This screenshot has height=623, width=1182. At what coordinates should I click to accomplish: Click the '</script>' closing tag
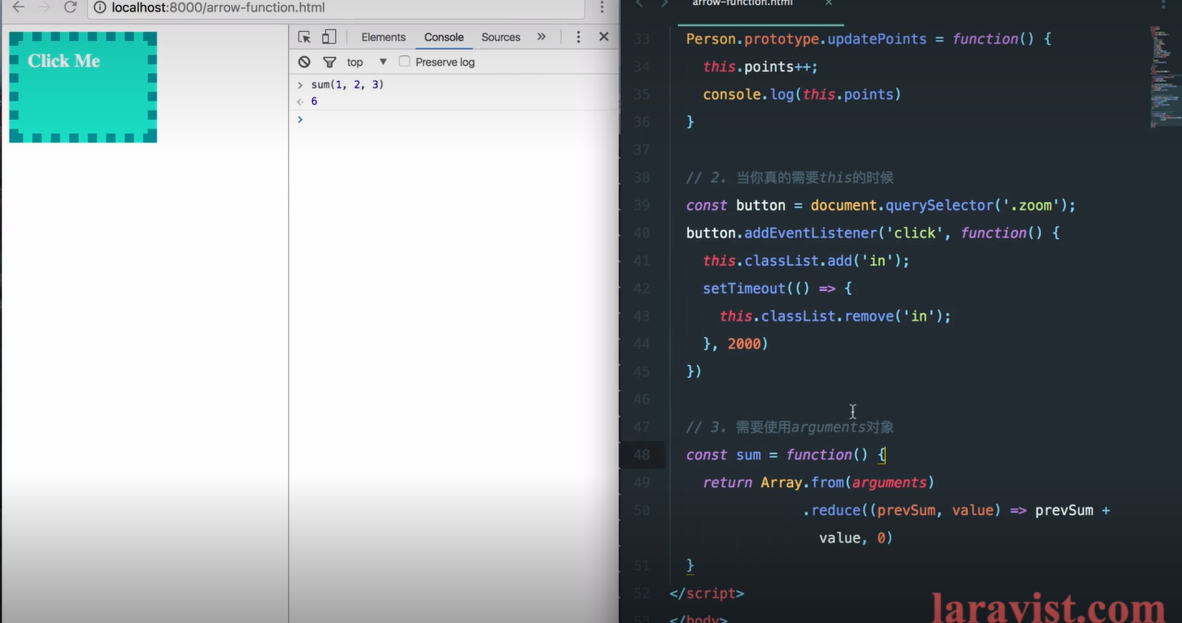(706, 594)
